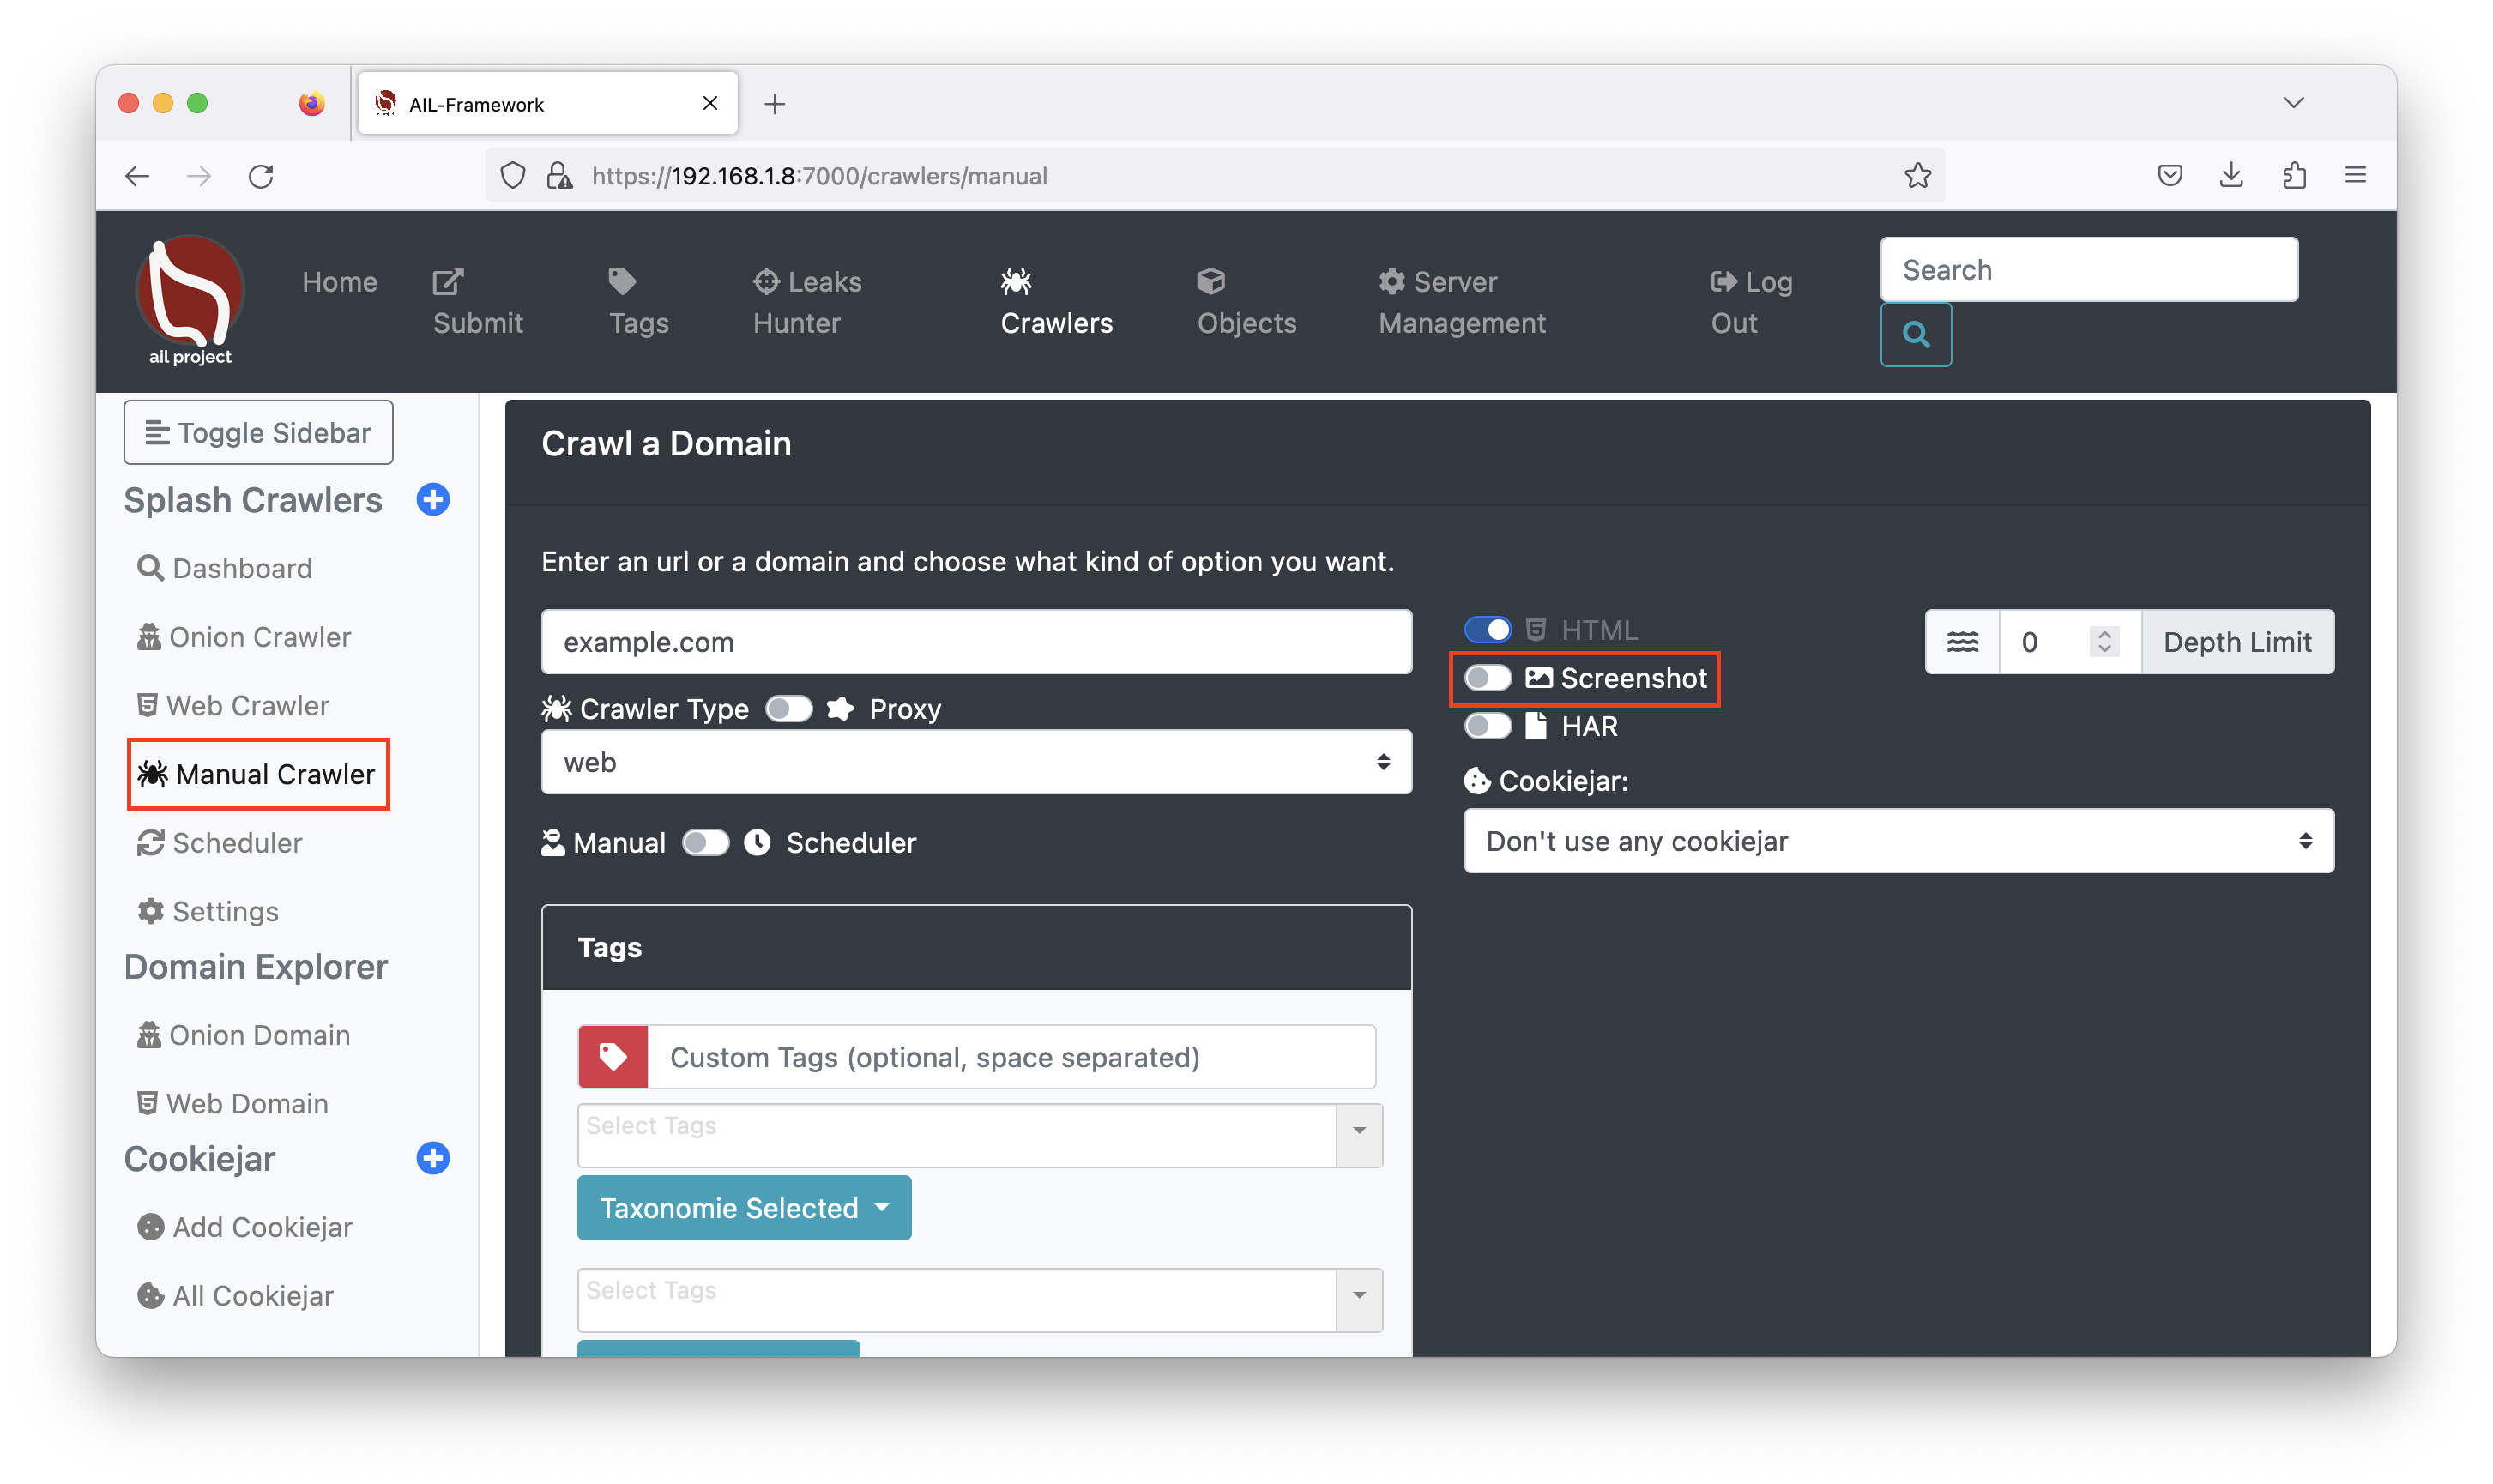Open the AIL search magnifier
2493x1484 pixels.
[x=1915, y=334]
